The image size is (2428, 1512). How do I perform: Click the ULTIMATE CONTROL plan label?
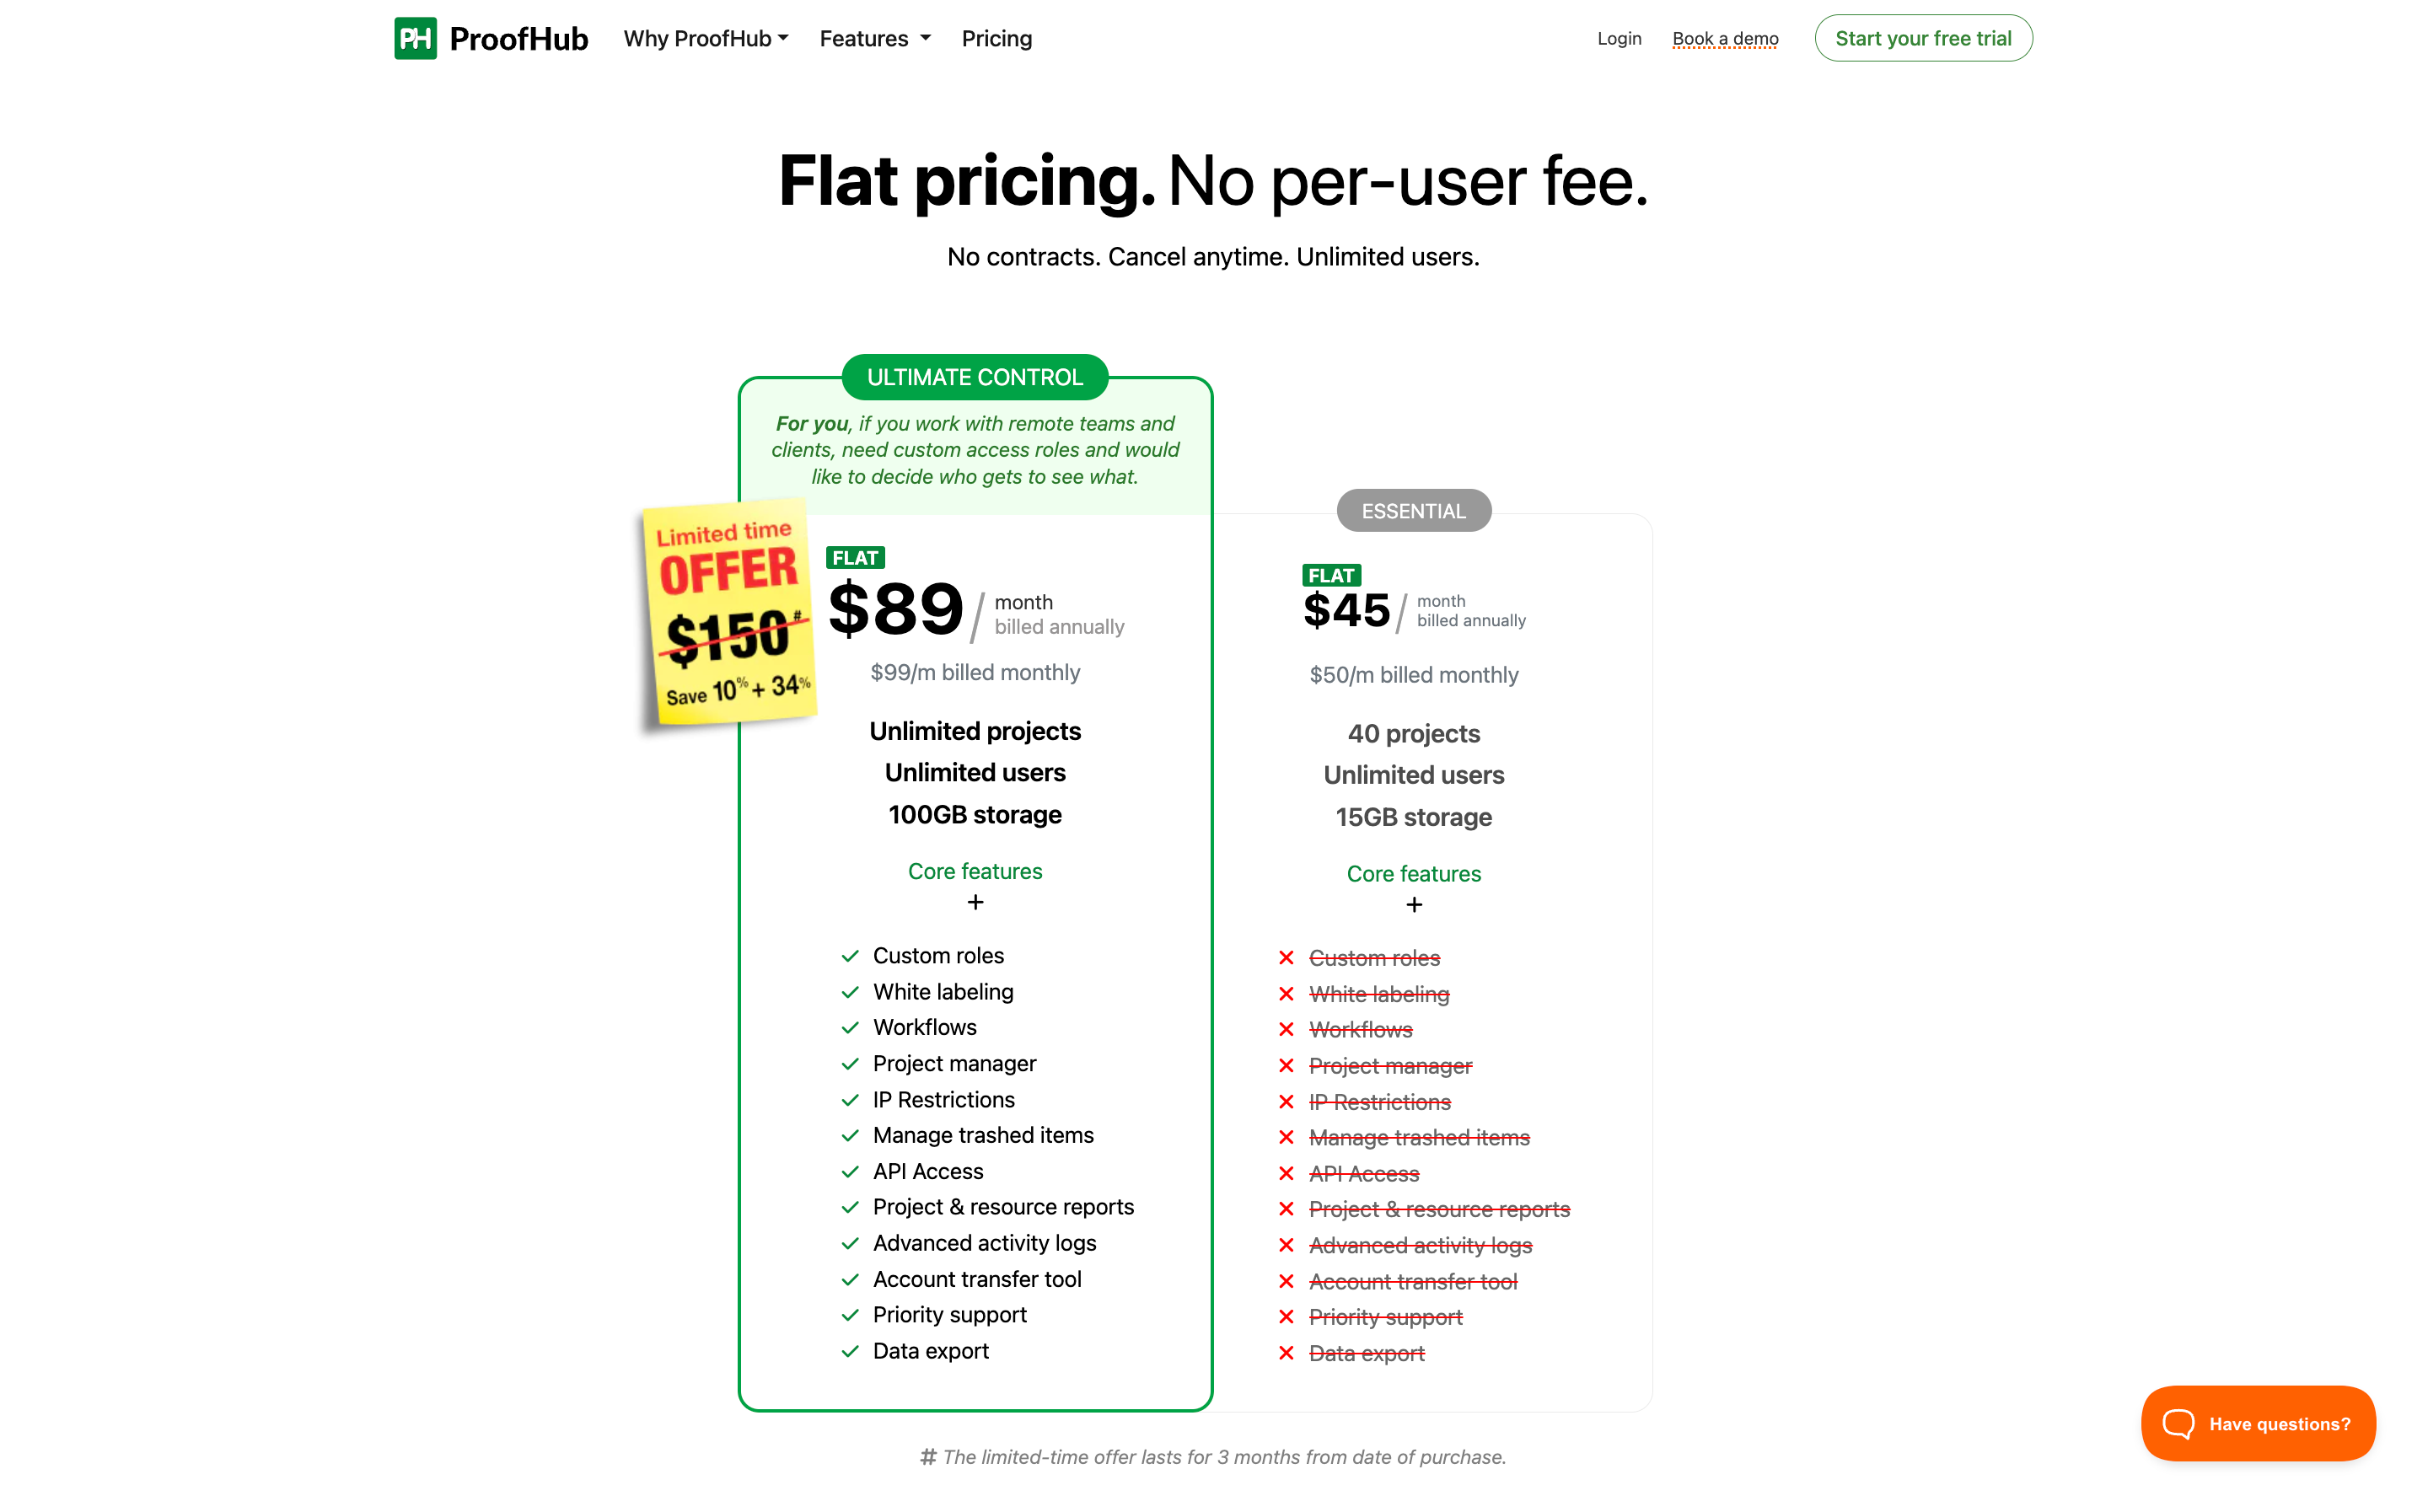[975, 377]
